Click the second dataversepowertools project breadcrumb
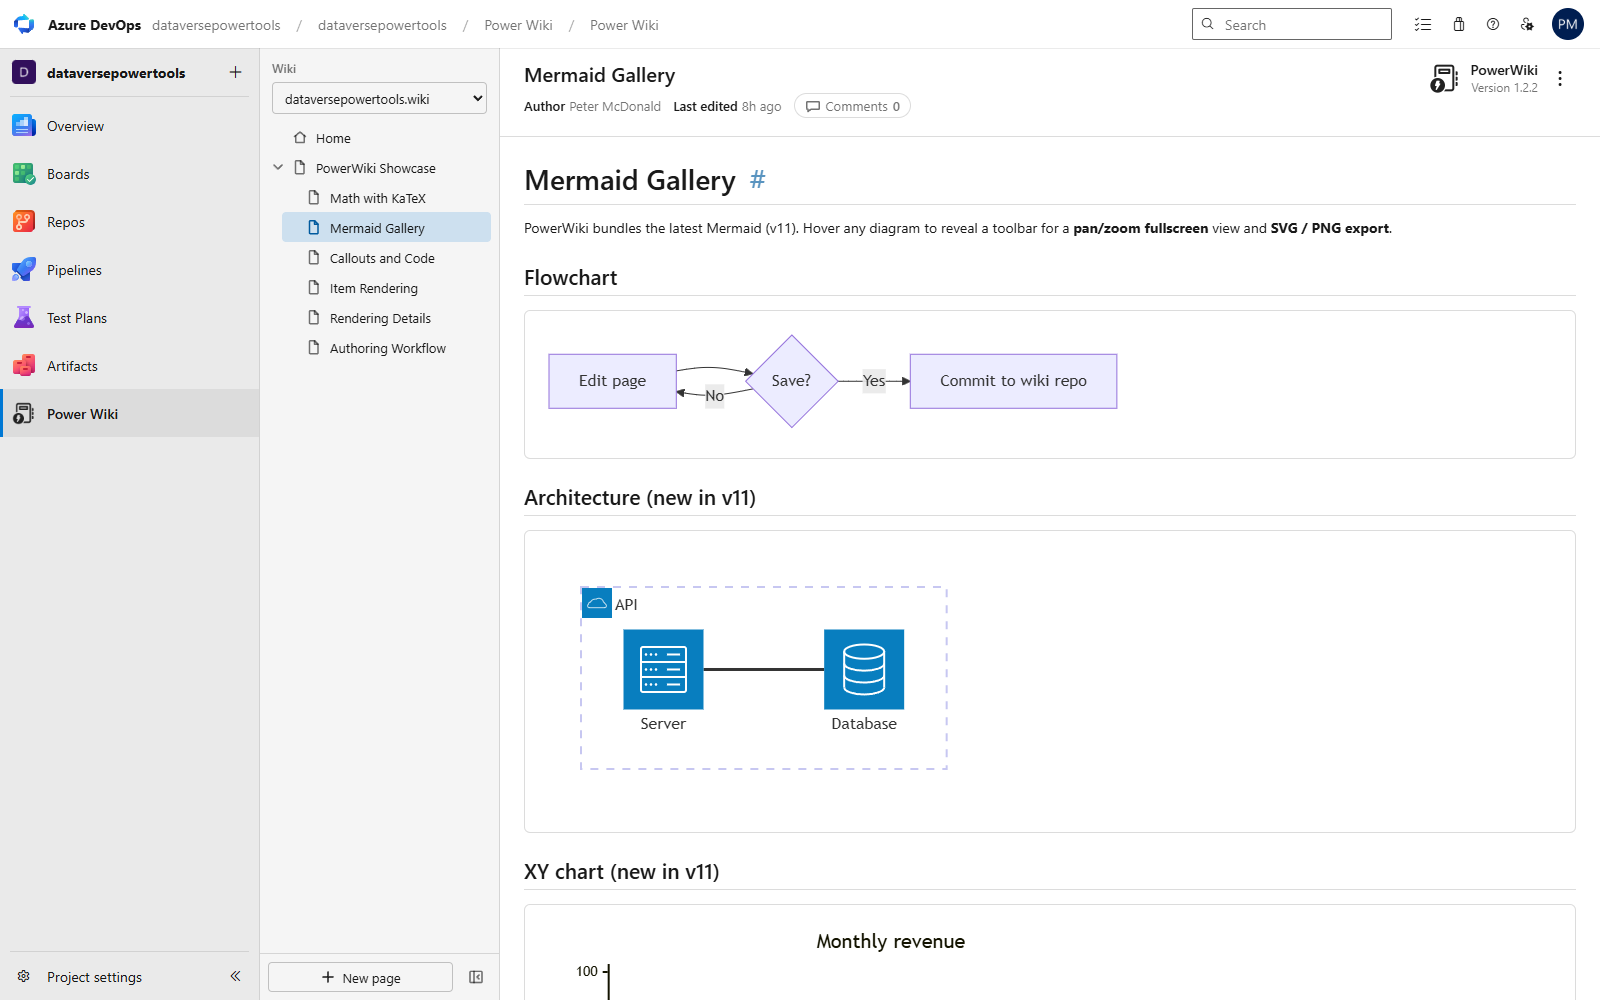Screen dimensions: 1600x1000 [382, 25]
